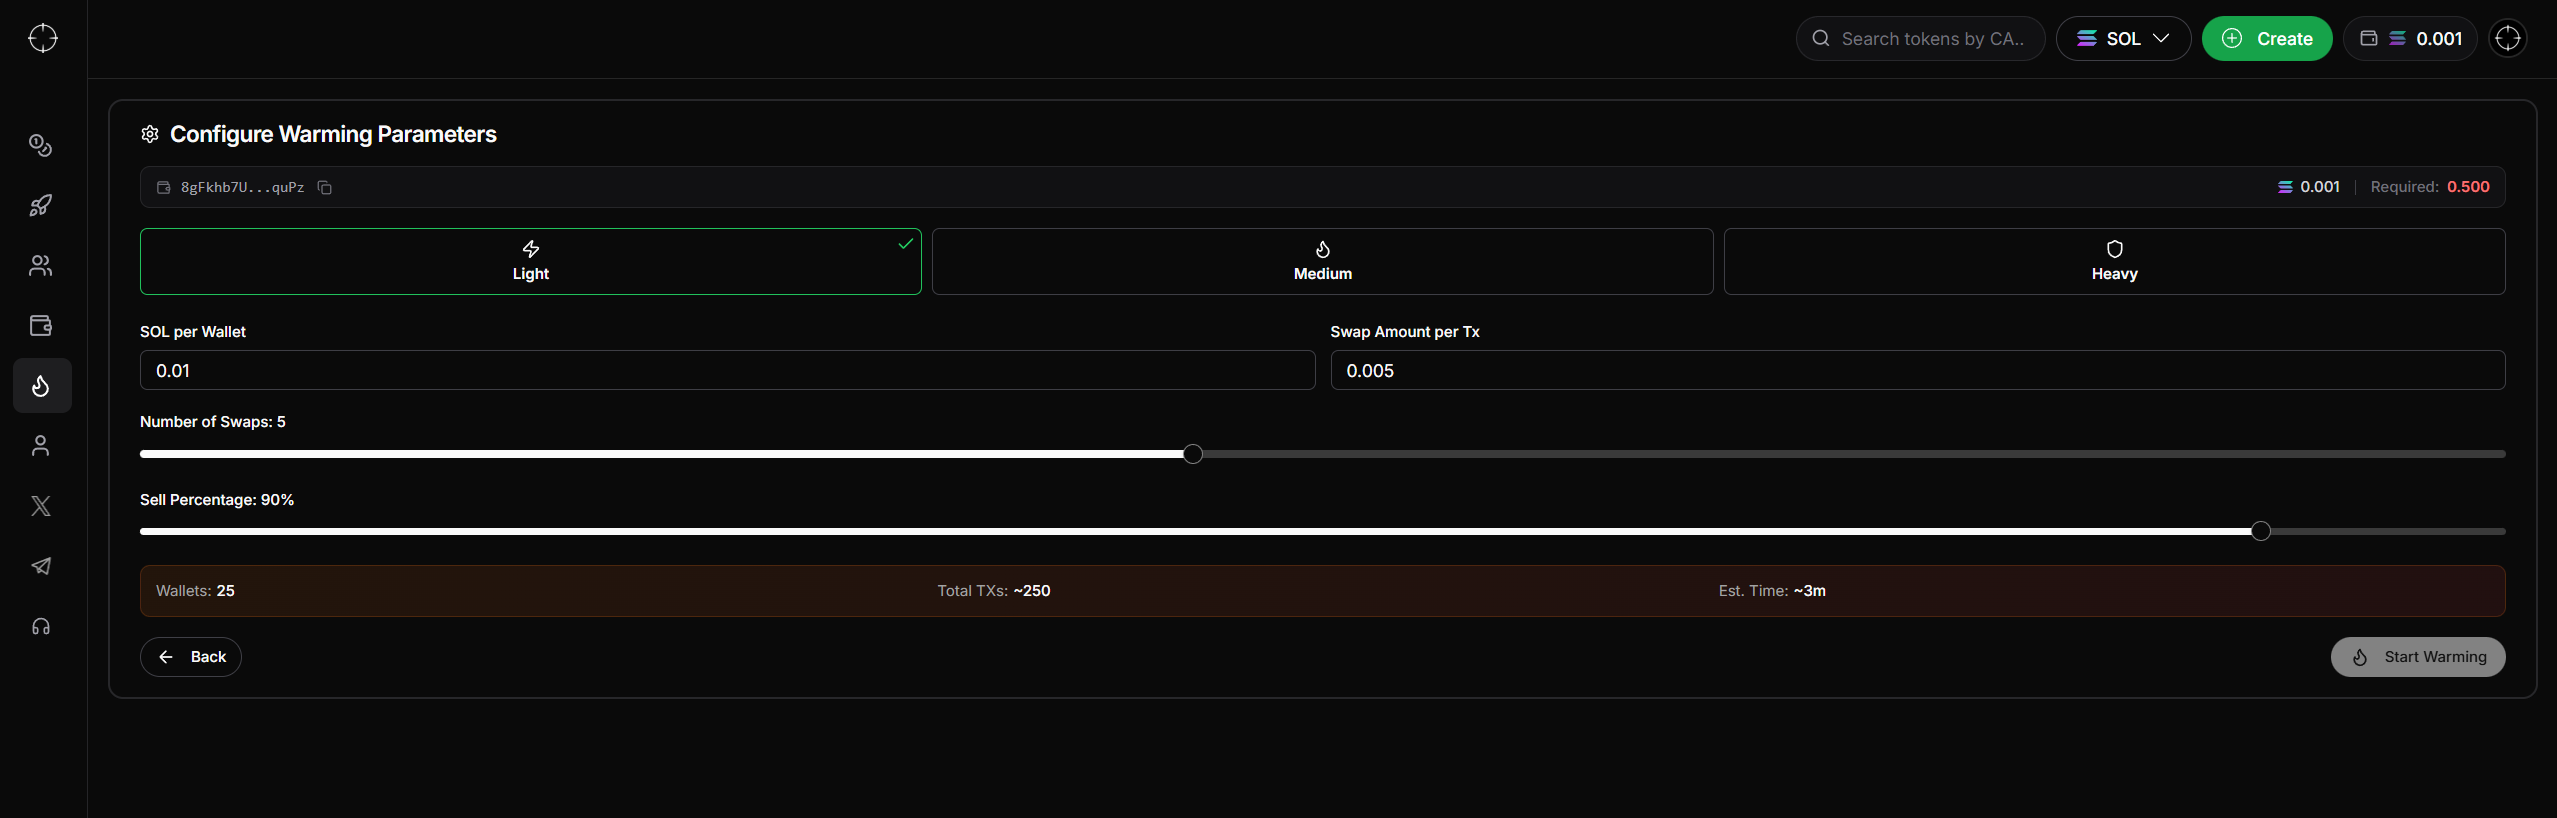
Task: Open the wallet balance 0.001 menu
Action: pos(2410,39)
